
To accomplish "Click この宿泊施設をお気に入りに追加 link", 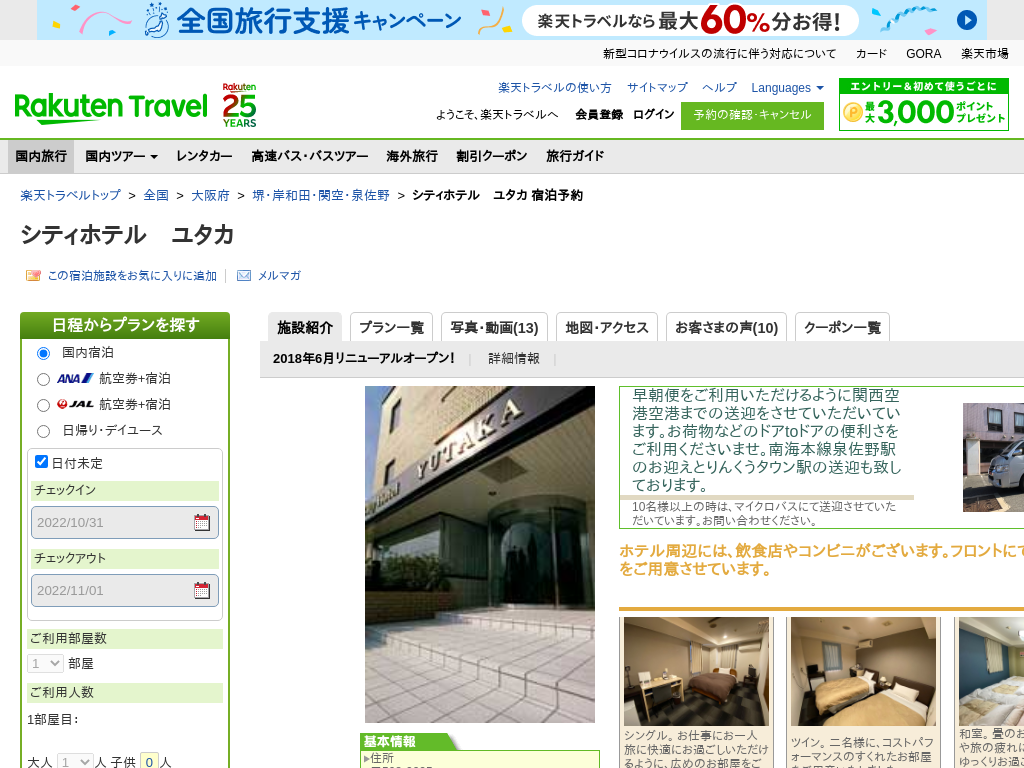I will [132, 276].
